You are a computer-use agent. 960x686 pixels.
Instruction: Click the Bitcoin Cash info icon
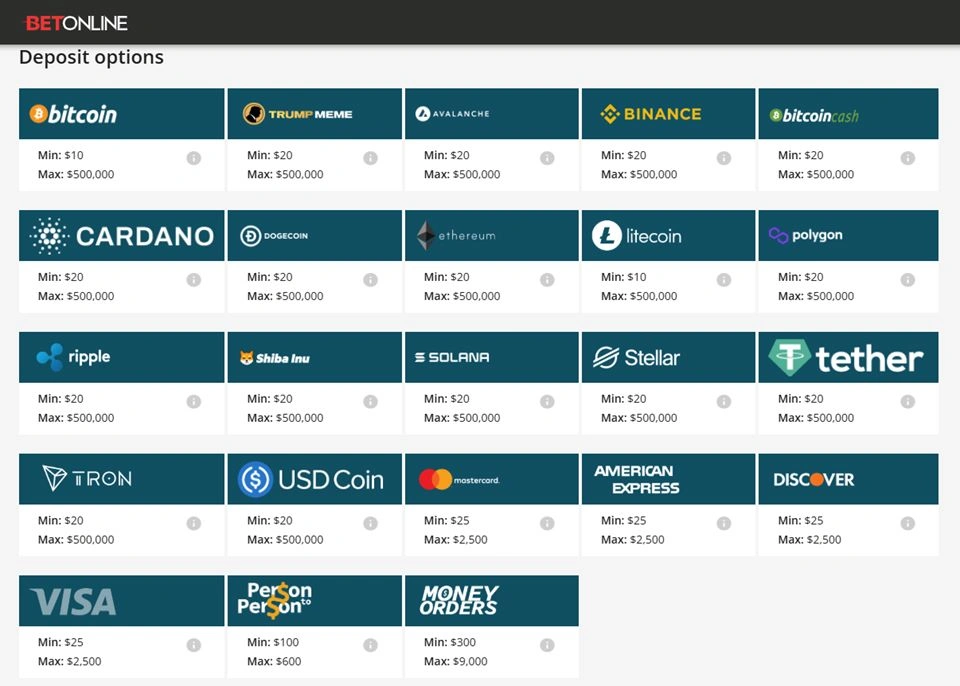908,158
